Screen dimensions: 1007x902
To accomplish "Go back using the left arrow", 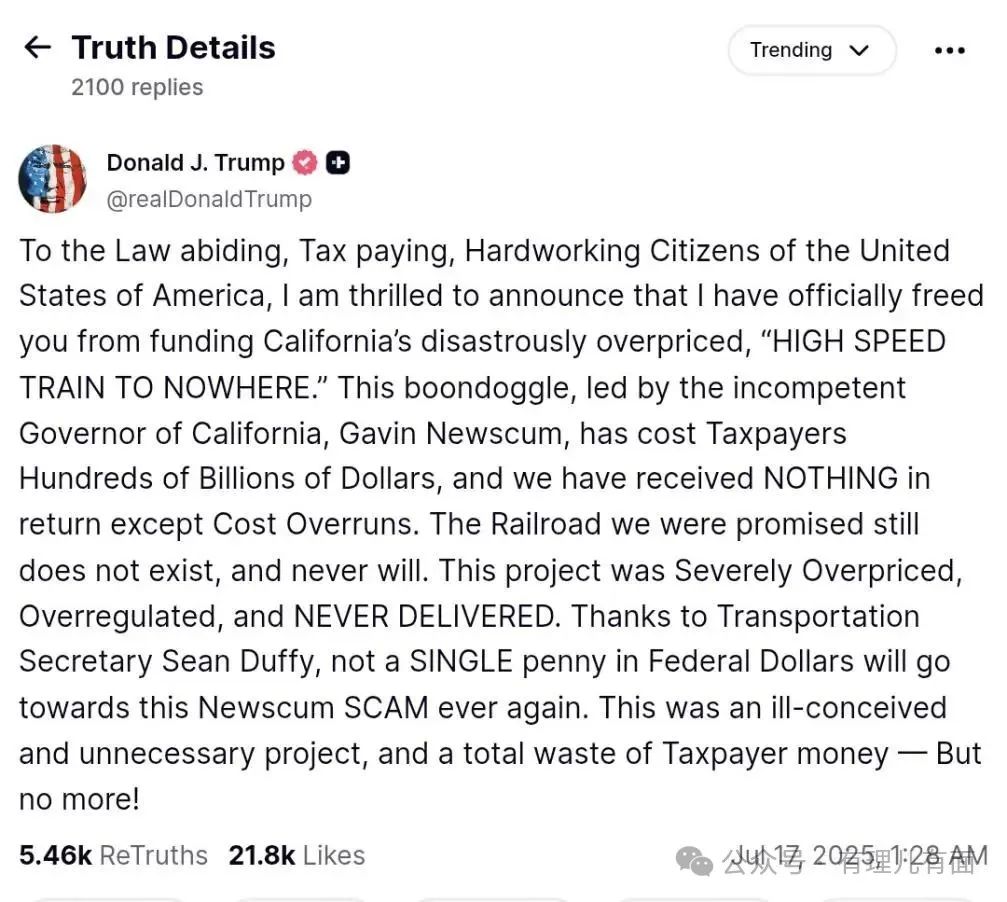I will tap(37, 47).
